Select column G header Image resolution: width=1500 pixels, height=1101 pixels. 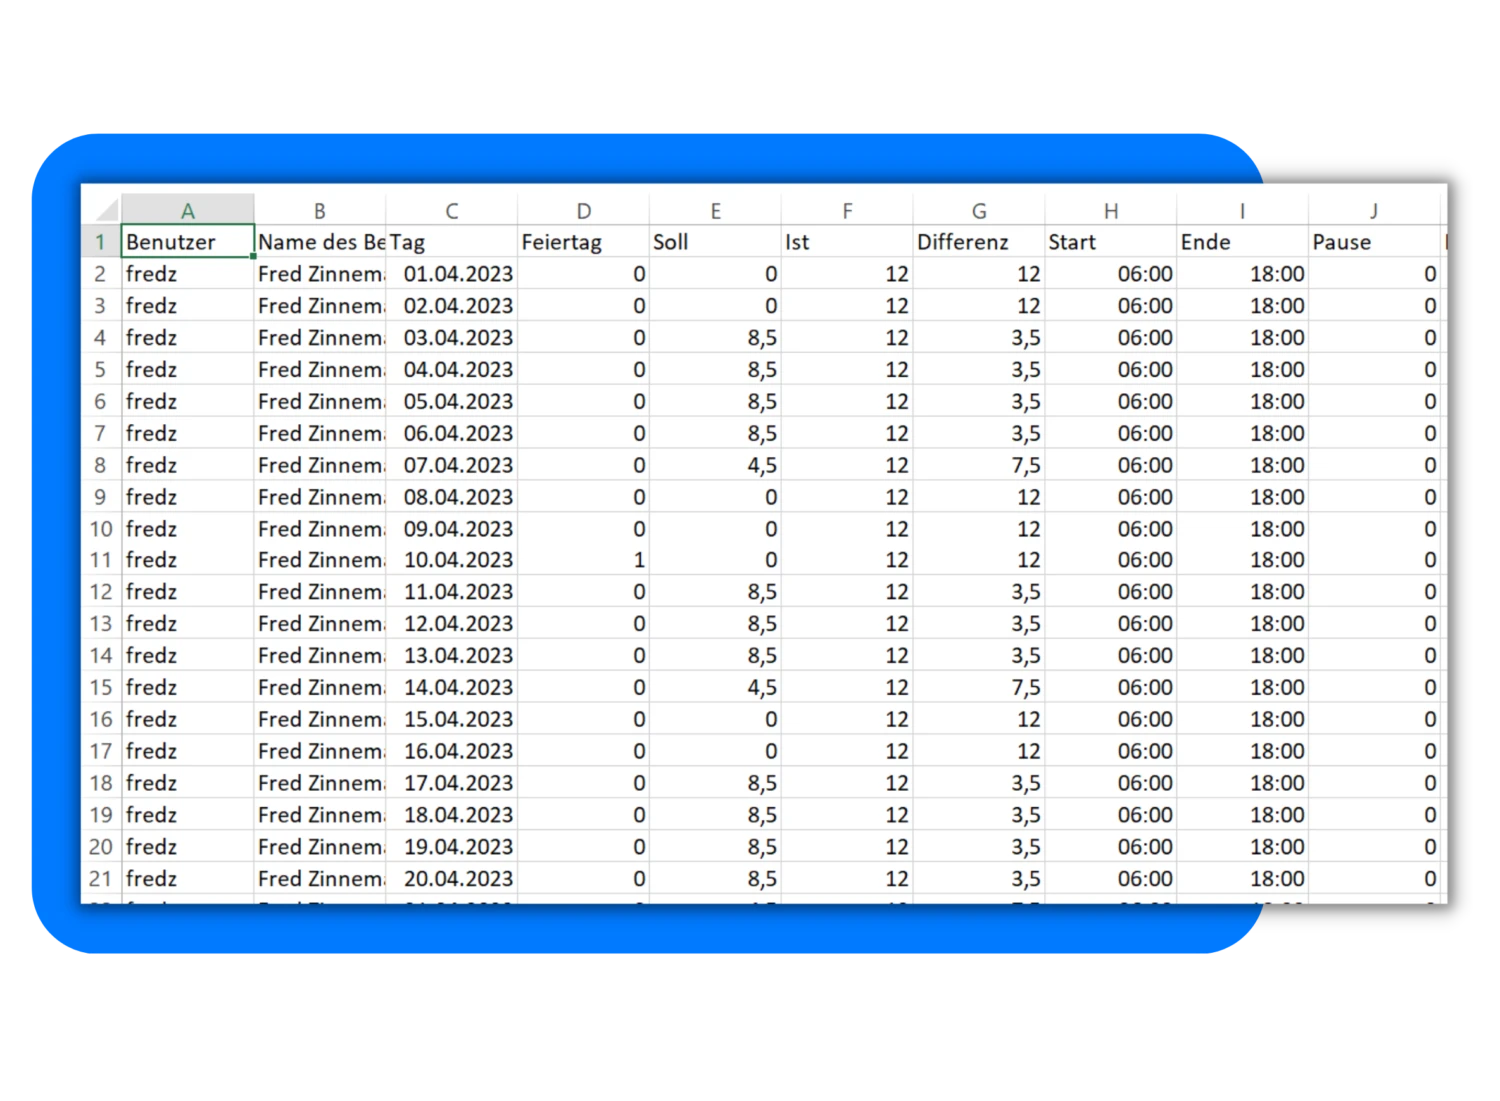point(979,210)
